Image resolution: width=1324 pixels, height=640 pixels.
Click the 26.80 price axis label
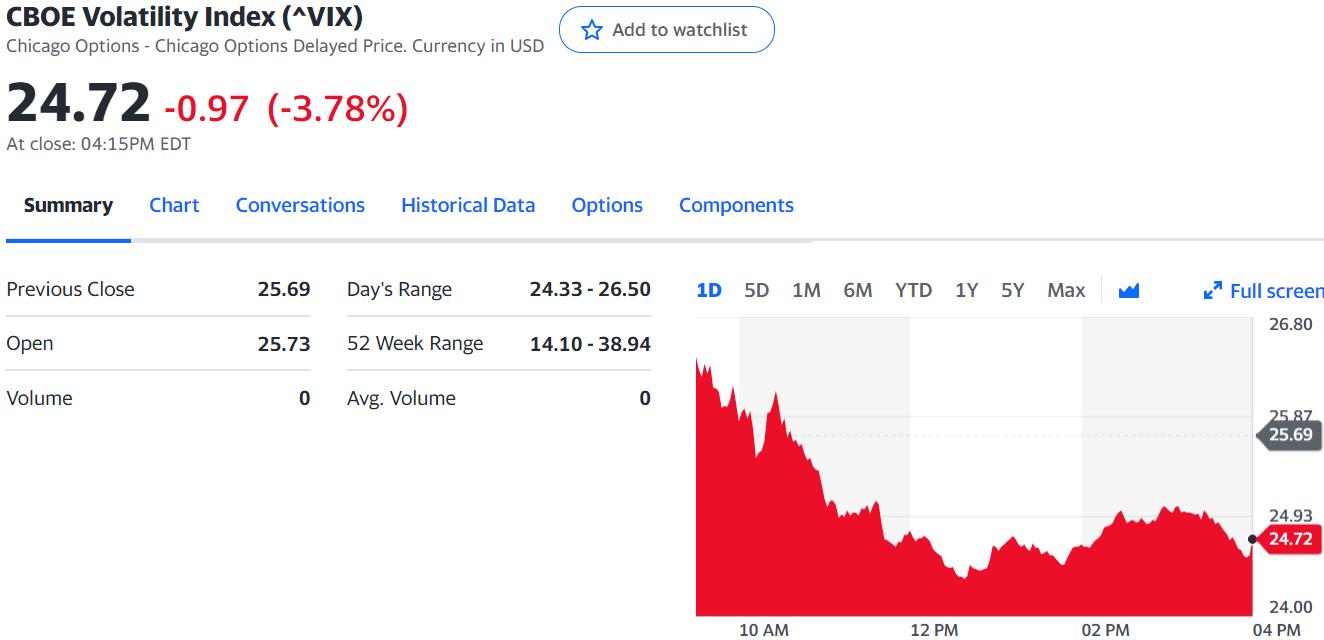[x=1290, y=324]
